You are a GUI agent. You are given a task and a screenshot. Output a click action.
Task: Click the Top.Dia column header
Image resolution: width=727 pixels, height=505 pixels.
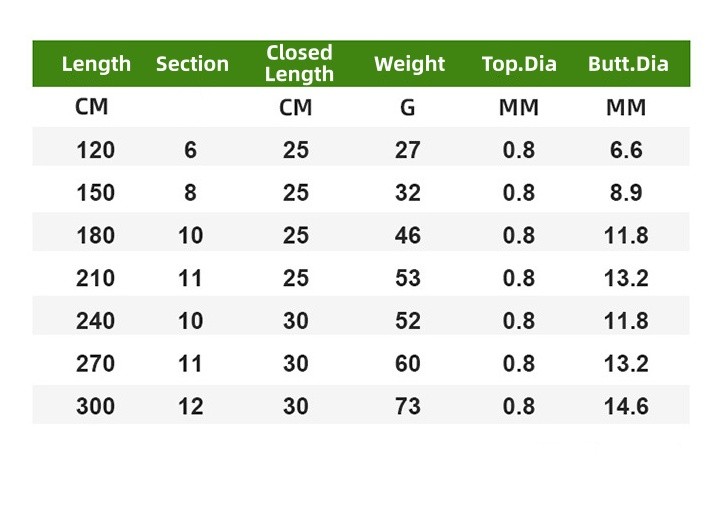[x=519, y=64]
